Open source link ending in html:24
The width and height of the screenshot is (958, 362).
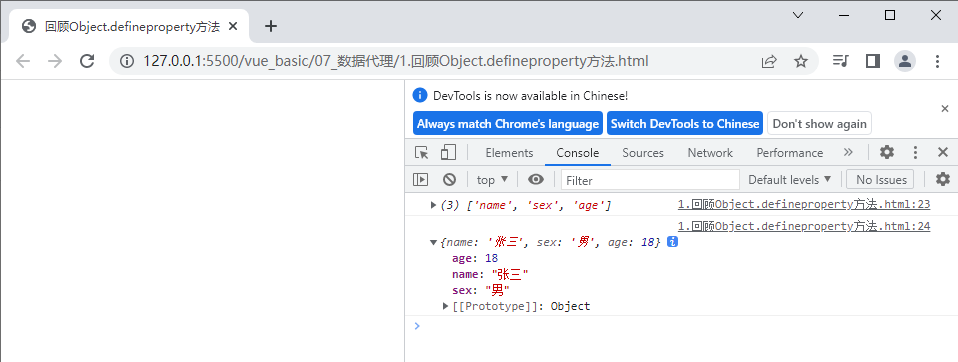(x=804, y=226)
